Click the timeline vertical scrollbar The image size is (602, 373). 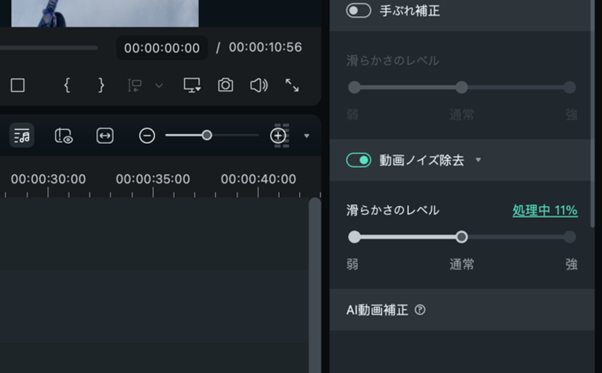[315, 285]
